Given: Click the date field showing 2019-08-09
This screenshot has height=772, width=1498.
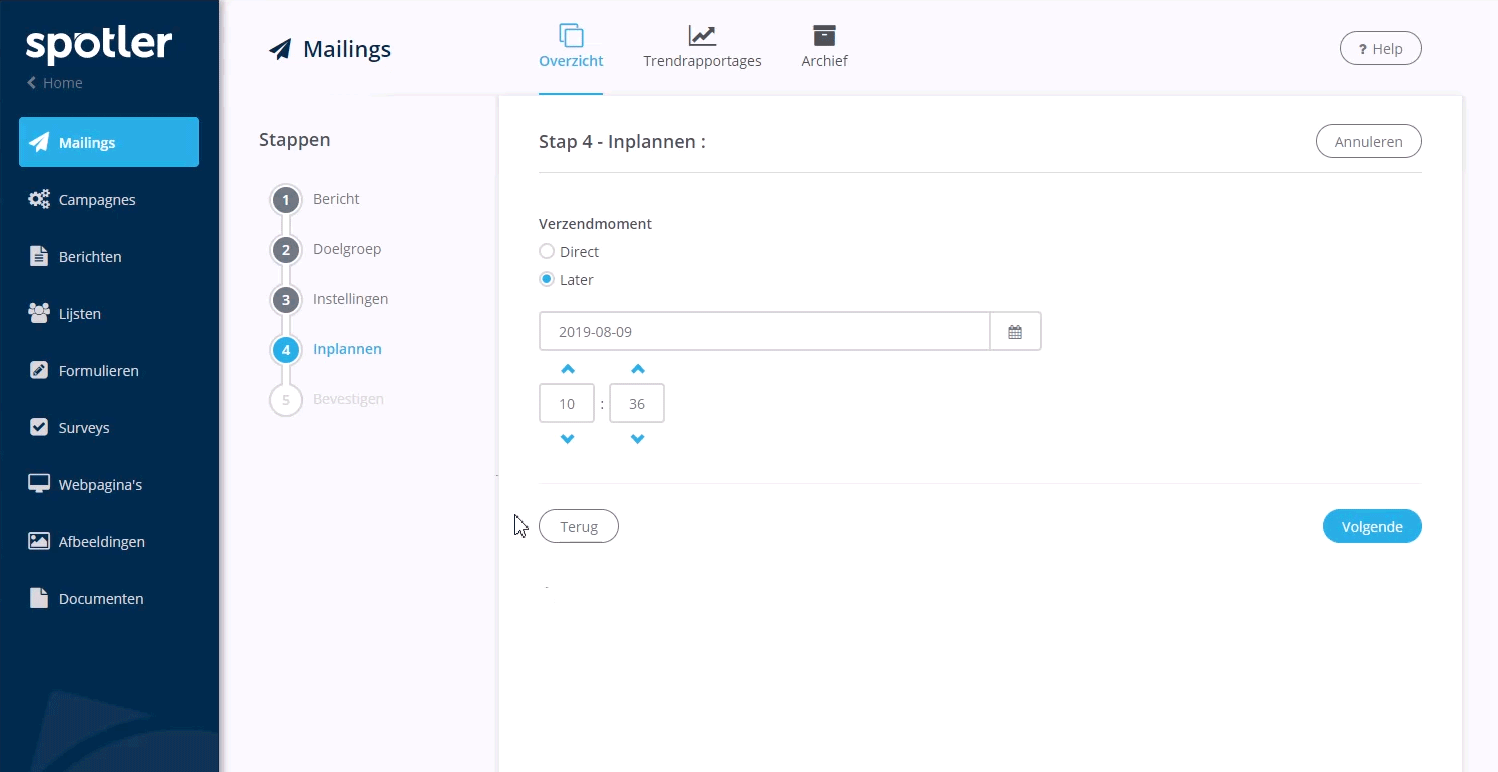Looking at the screenshot, I should pos(764,331).
